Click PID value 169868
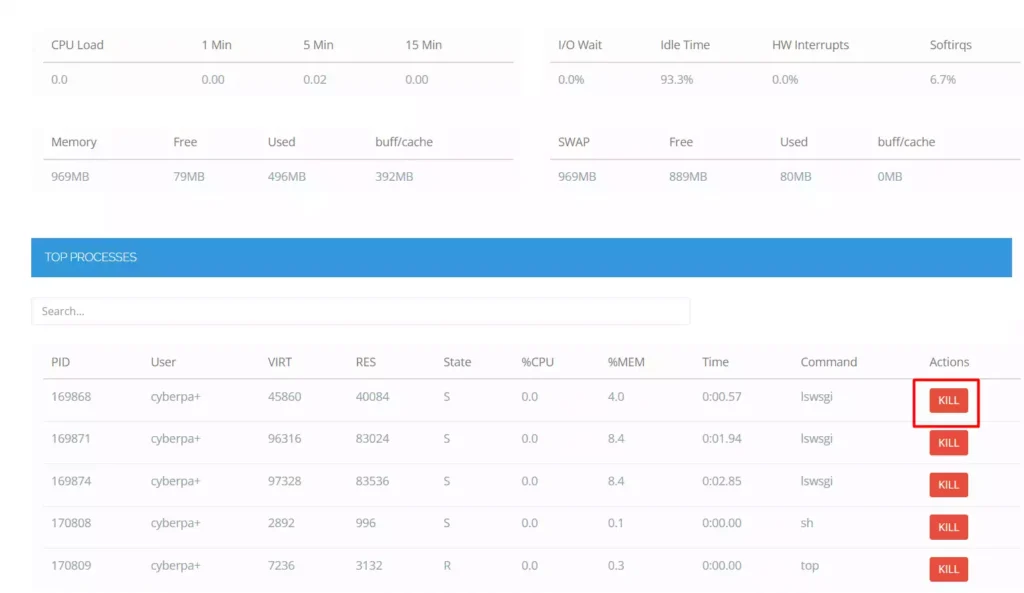Screen dimensions: 1024x593 [x=71, y=396]
